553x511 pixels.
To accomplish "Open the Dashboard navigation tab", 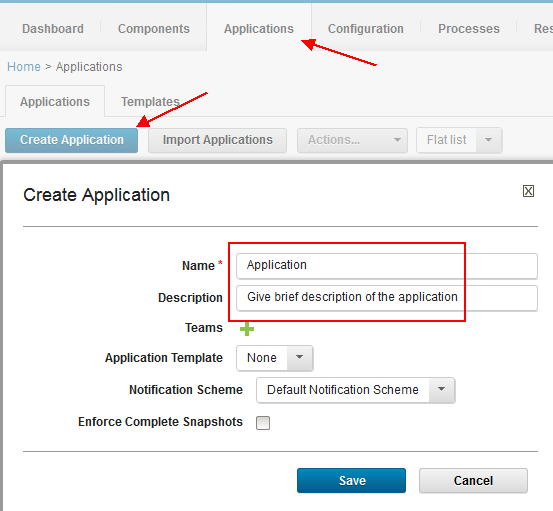I will click(x=53, y=29).
